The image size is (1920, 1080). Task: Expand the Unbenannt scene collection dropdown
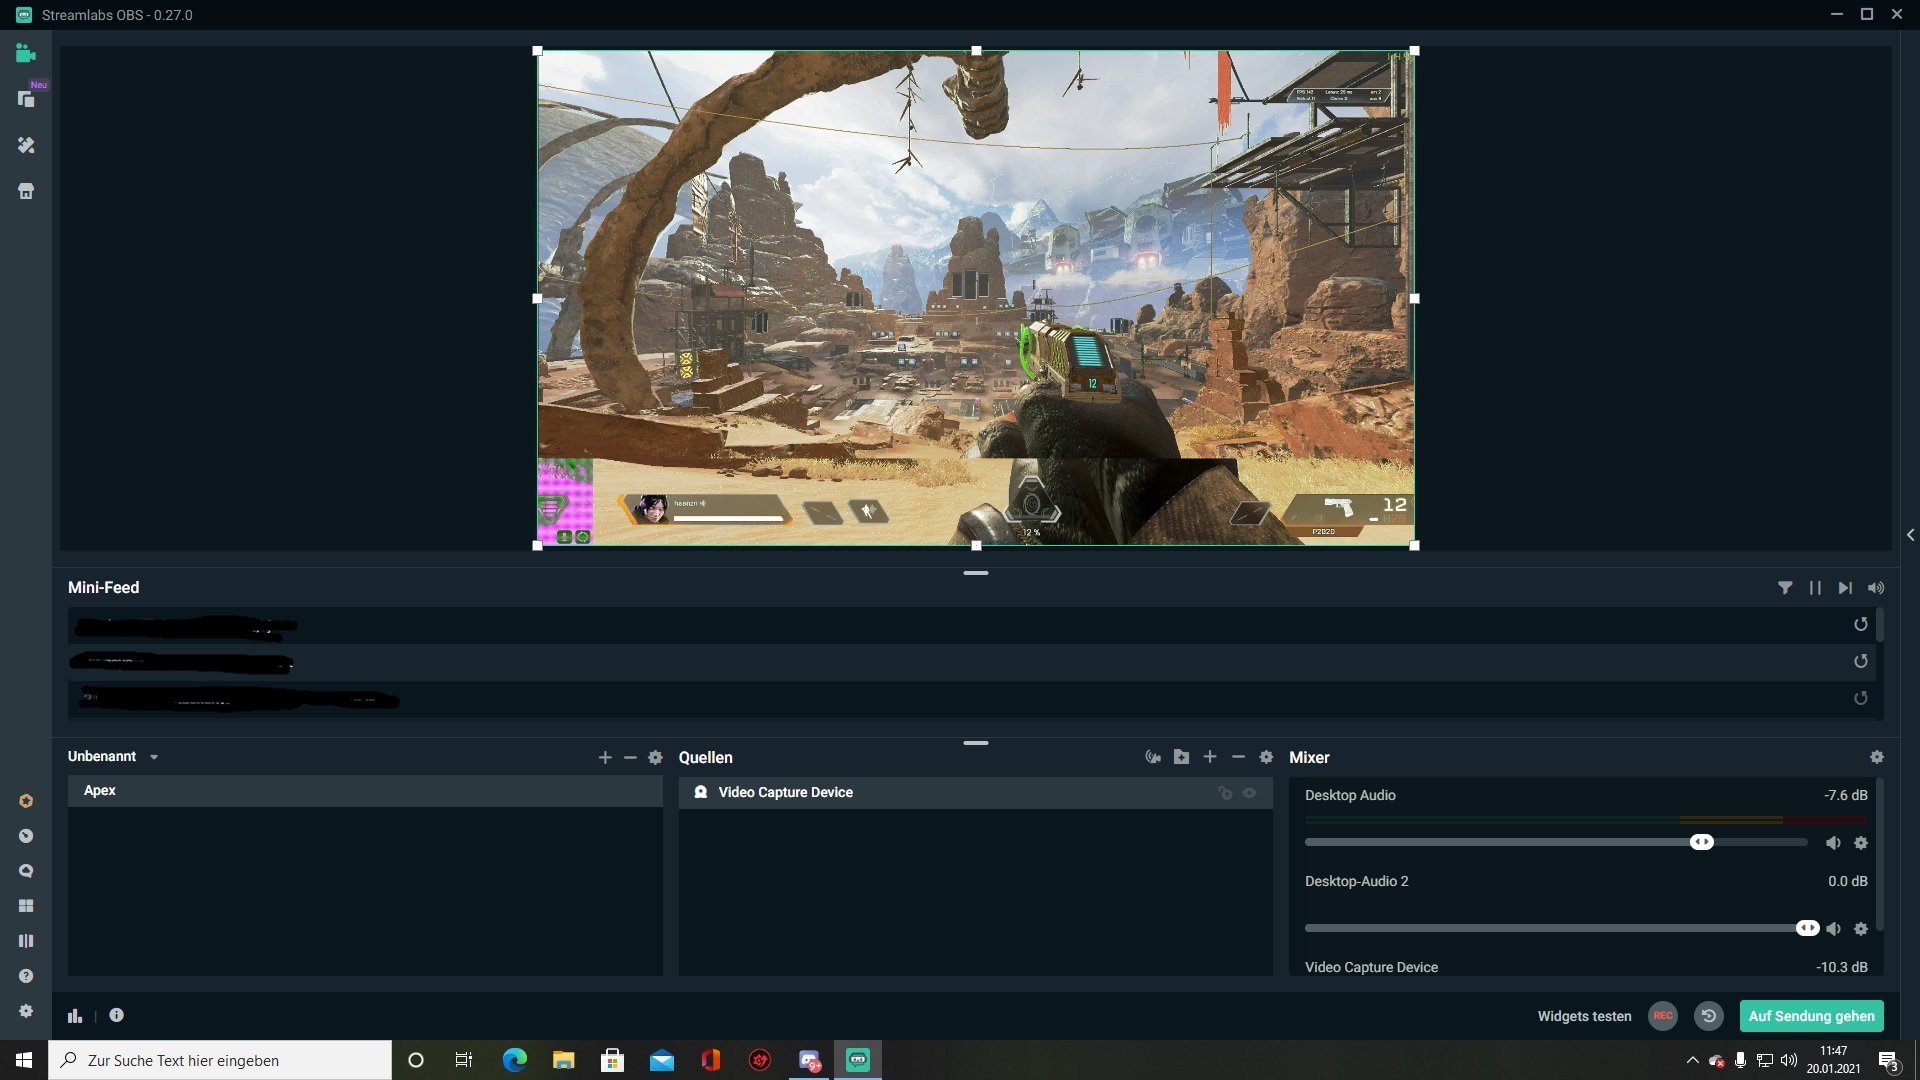[x=154, y=757]
